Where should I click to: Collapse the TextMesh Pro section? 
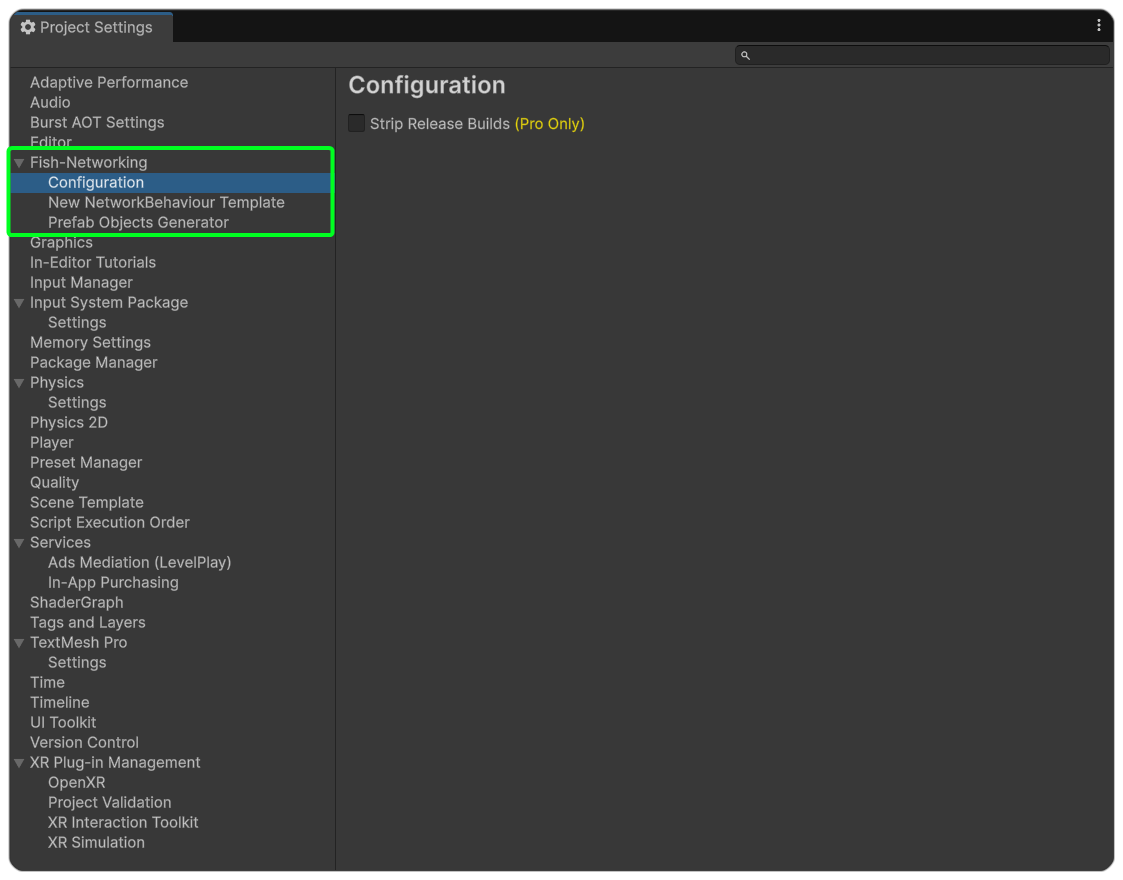[x=19, y=642]
